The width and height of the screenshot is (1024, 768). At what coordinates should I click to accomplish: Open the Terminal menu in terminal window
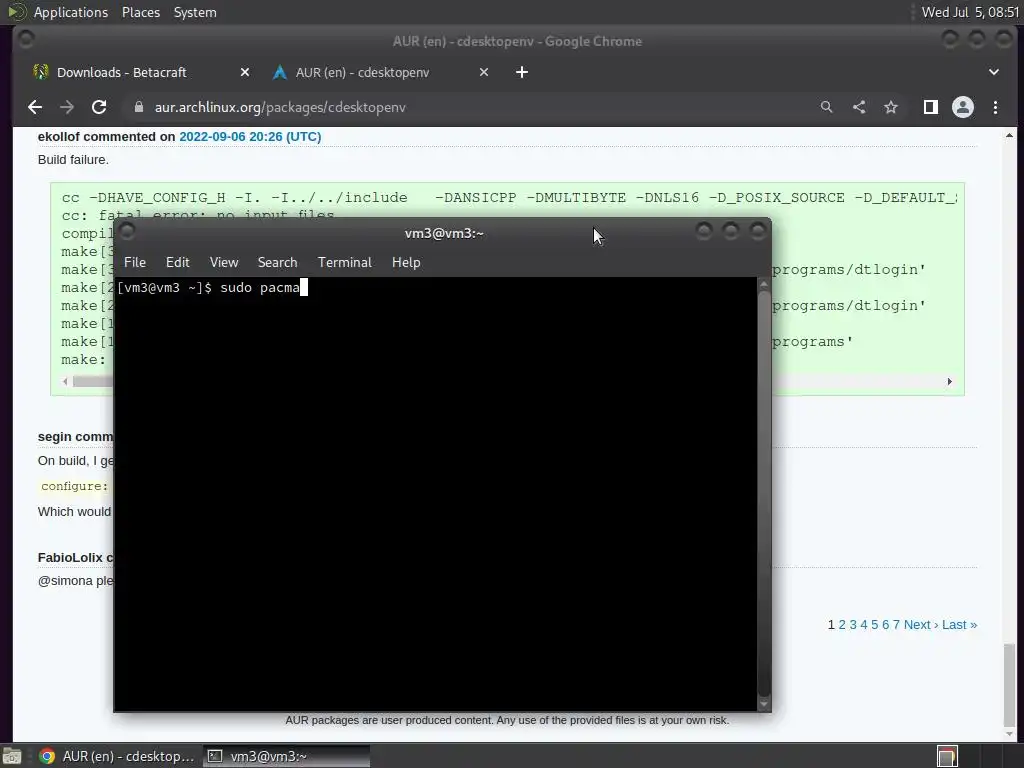(344, 262)
